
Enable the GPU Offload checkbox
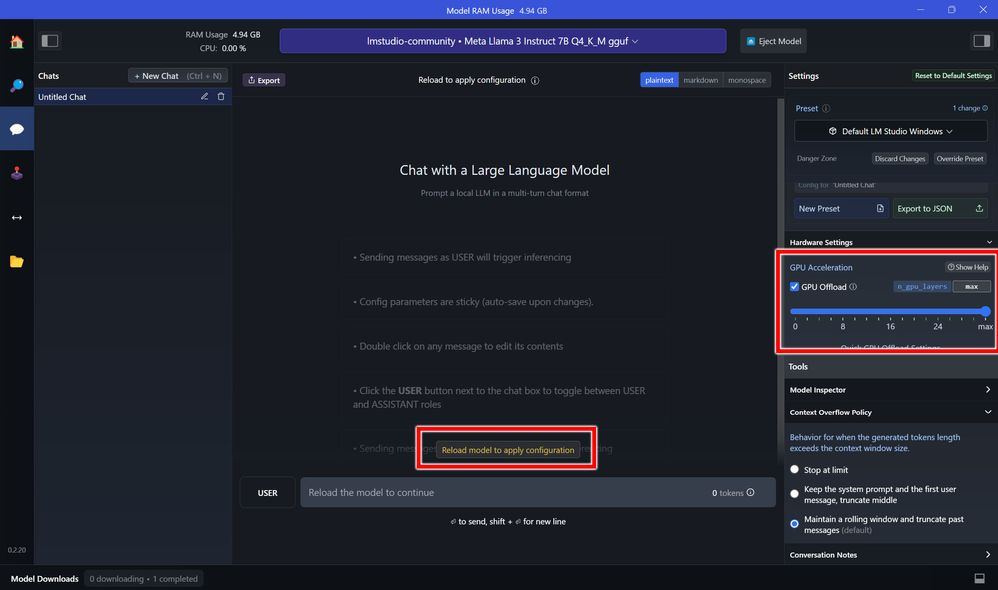coord(794,286)
